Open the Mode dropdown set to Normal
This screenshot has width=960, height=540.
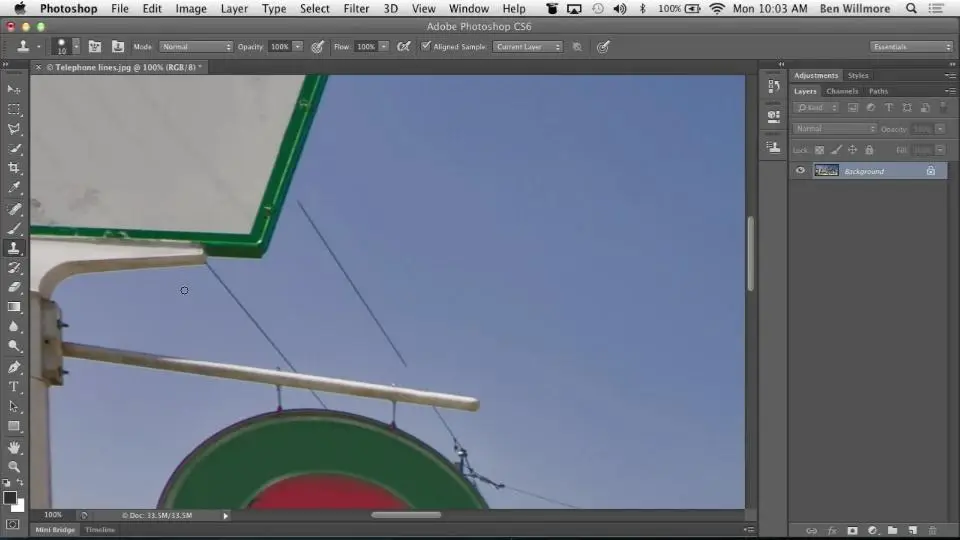click(x=196, y=47)
